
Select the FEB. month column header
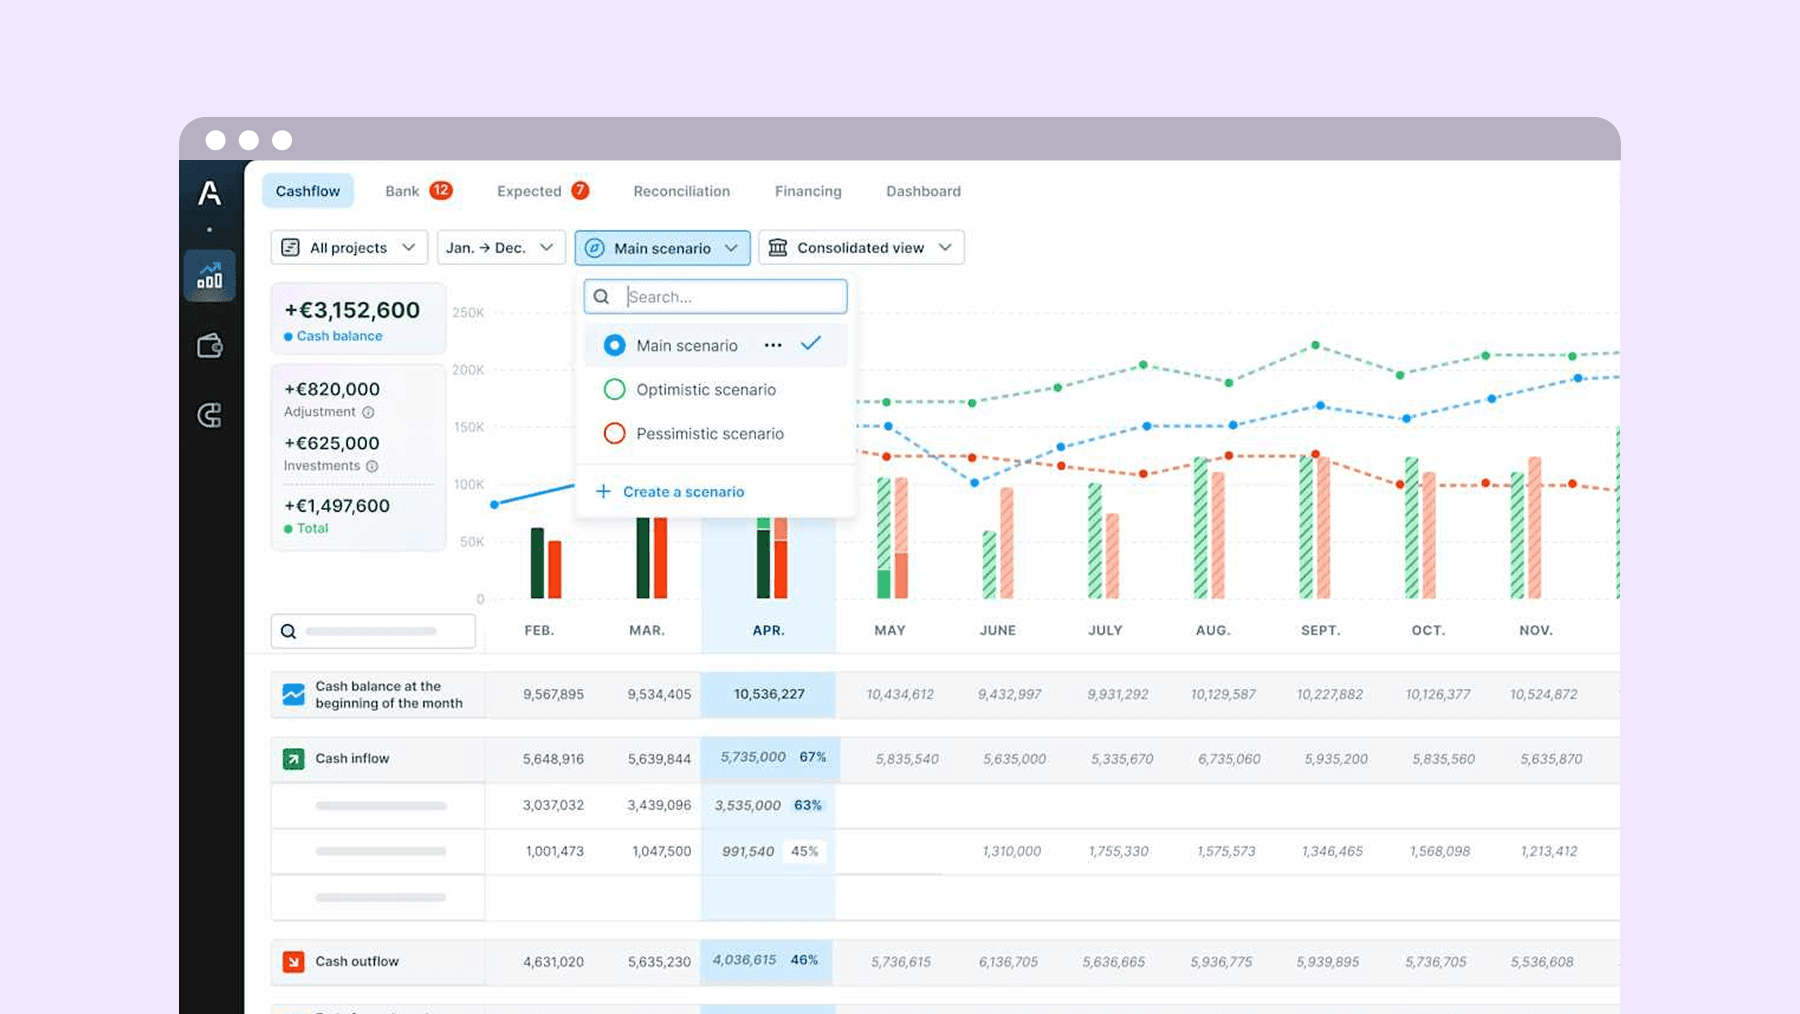pyautogui.click(x=539, y=630)
